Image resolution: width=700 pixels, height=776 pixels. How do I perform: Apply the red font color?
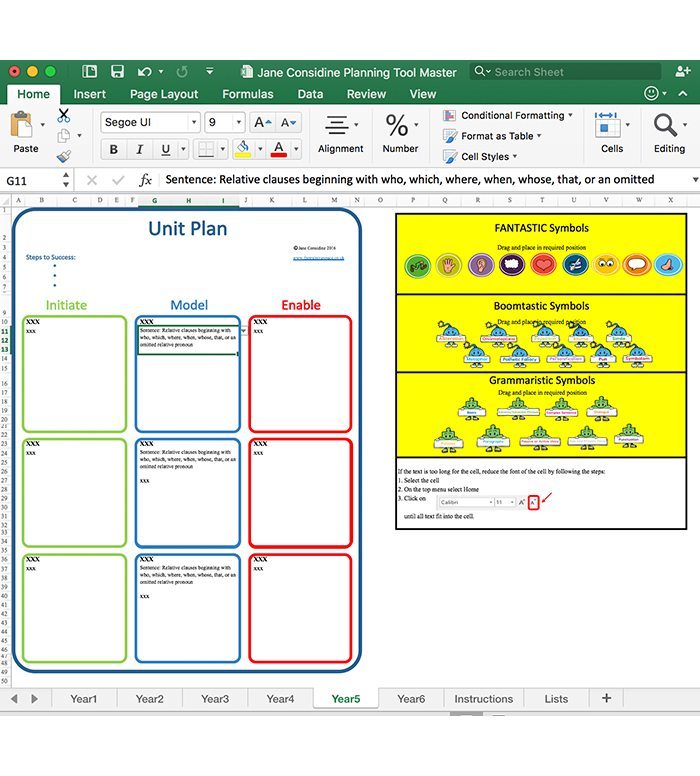(279, 149)
